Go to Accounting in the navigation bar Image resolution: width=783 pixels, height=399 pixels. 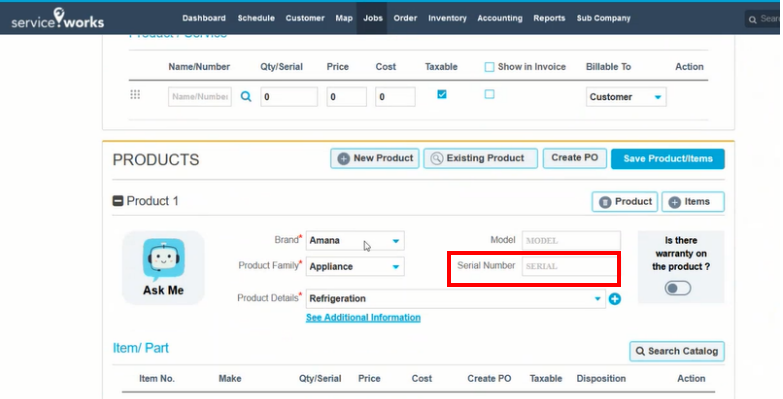tap(500, 18)
